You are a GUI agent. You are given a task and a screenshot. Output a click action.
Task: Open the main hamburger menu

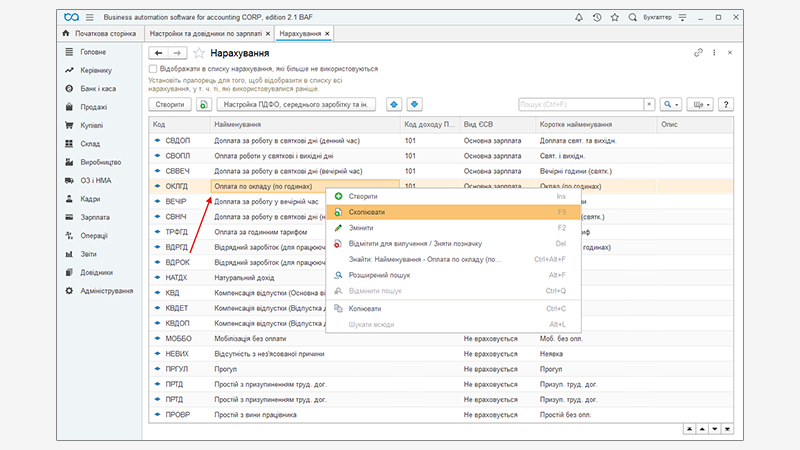coord(92,18)
